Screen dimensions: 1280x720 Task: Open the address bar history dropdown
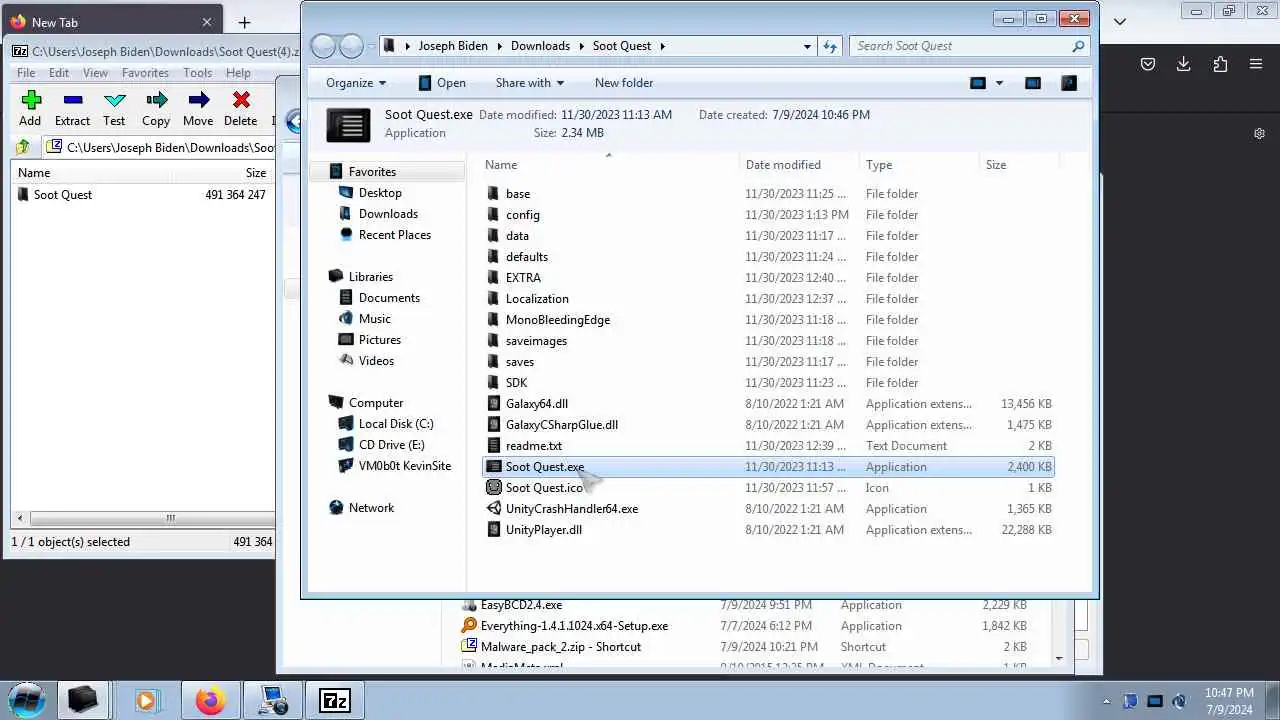pyautogui.click(x=807, y=46)
